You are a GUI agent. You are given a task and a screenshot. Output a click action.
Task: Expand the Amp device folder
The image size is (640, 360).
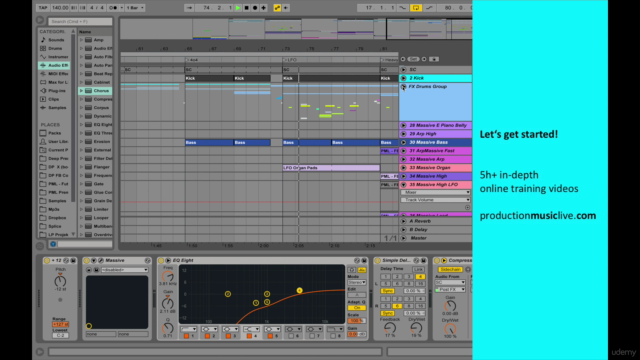coord(81,40)
